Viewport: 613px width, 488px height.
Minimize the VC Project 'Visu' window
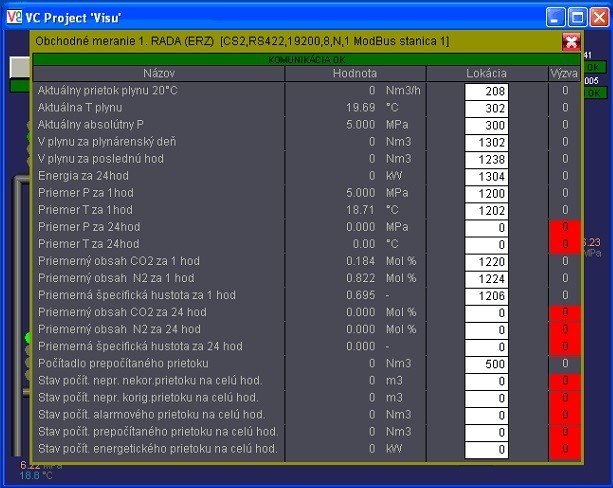(x=556, y=17)
